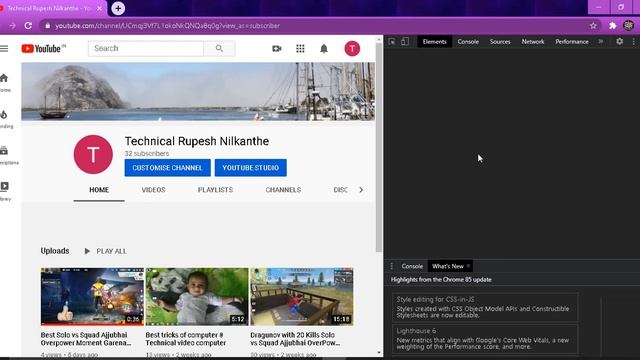Show more DevTools tabs chevron
The width and height of the screenshot is (640, 360).
point(601,41)
